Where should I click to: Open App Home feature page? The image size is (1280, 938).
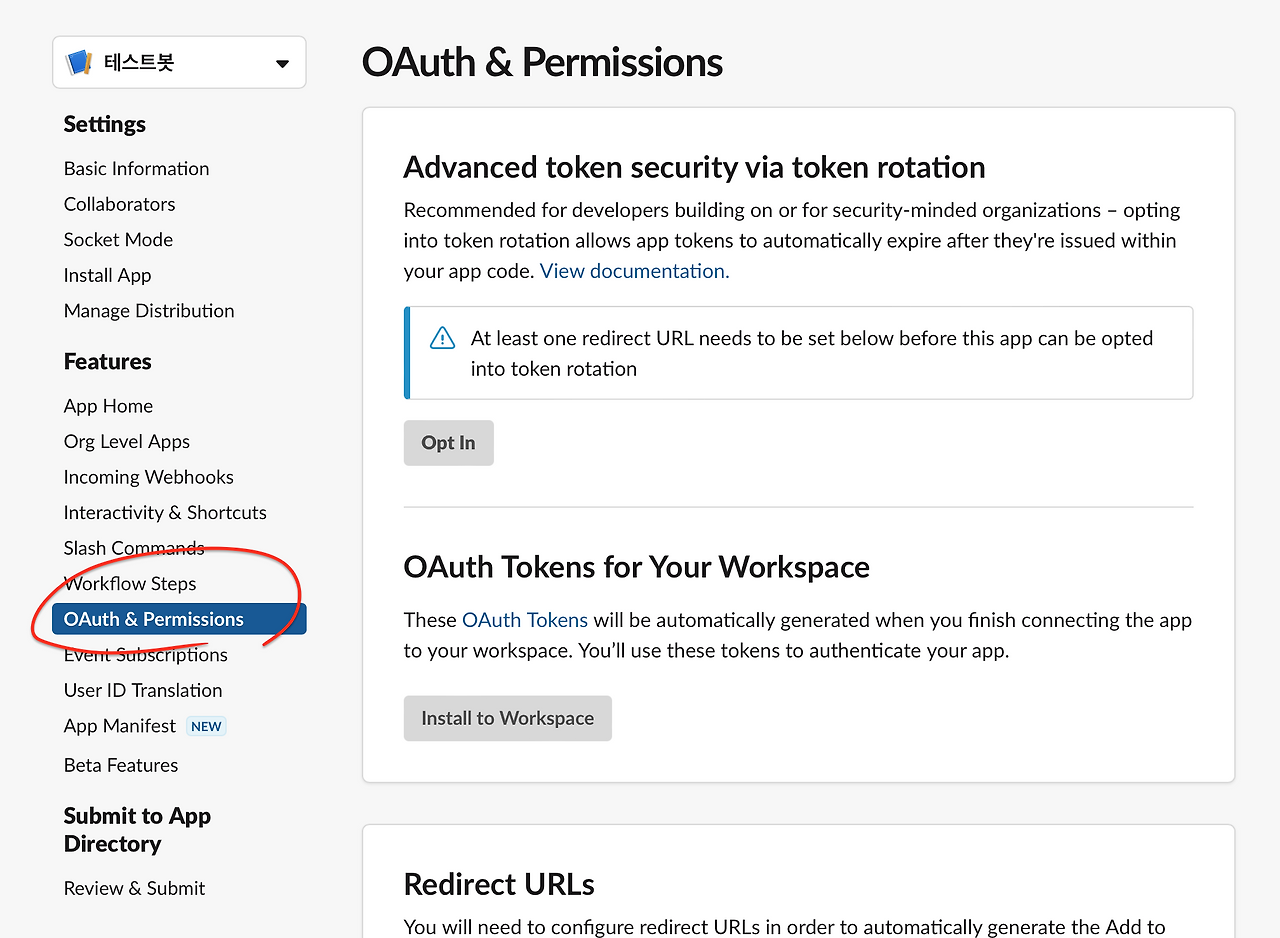[108, 406]
